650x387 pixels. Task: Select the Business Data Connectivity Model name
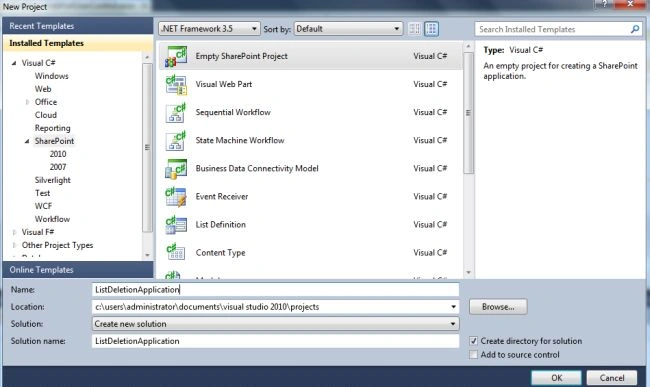[x=257, y=169]
